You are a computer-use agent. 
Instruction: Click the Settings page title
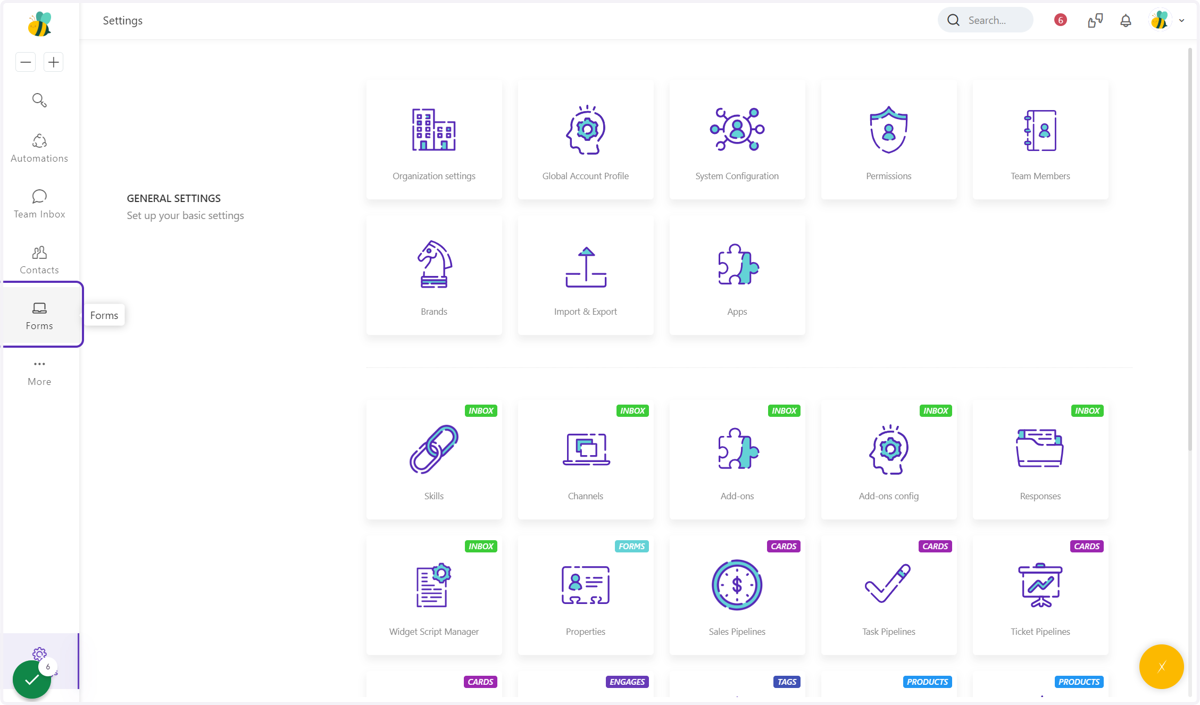123,20
